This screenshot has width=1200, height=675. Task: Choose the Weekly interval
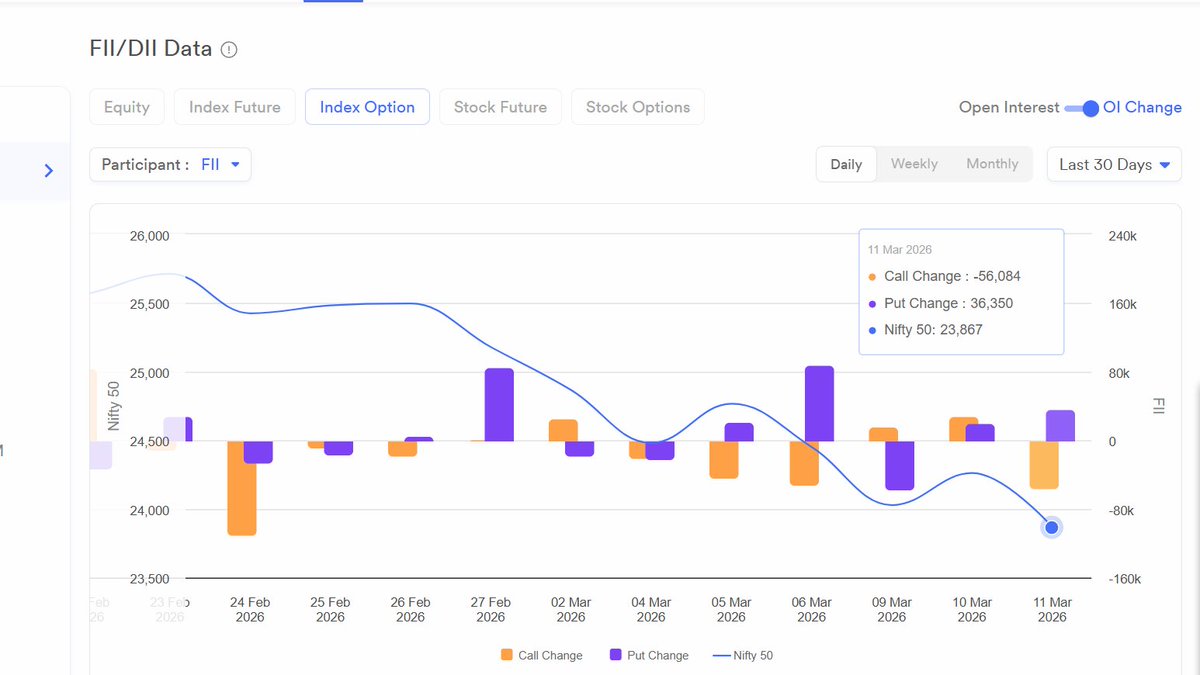click(x=914, y=164)
